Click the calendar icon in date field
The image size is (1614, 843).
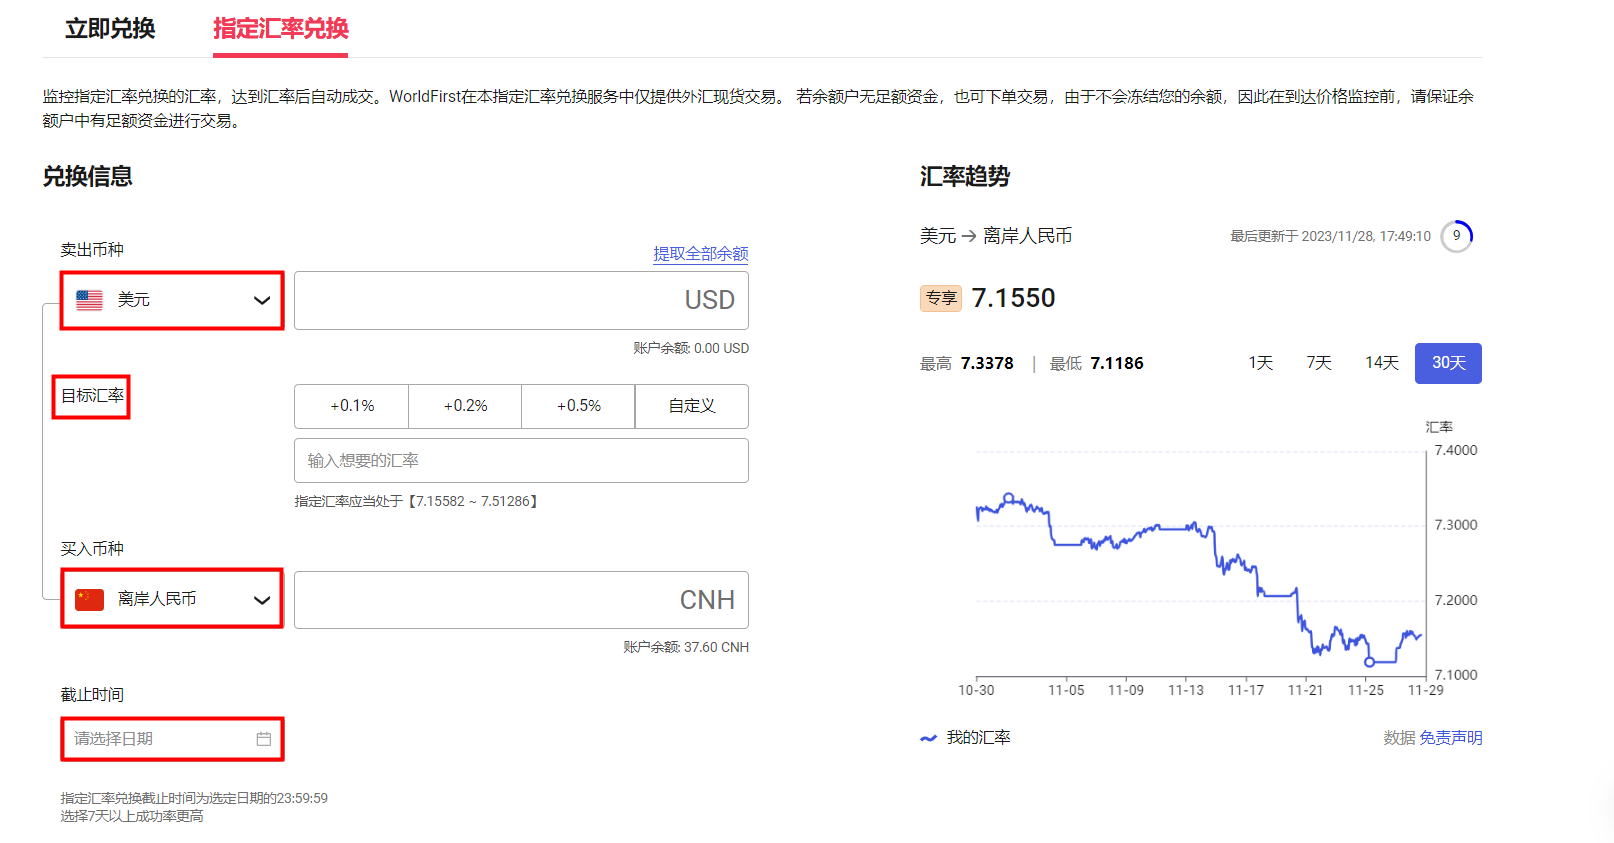point(264,739)
